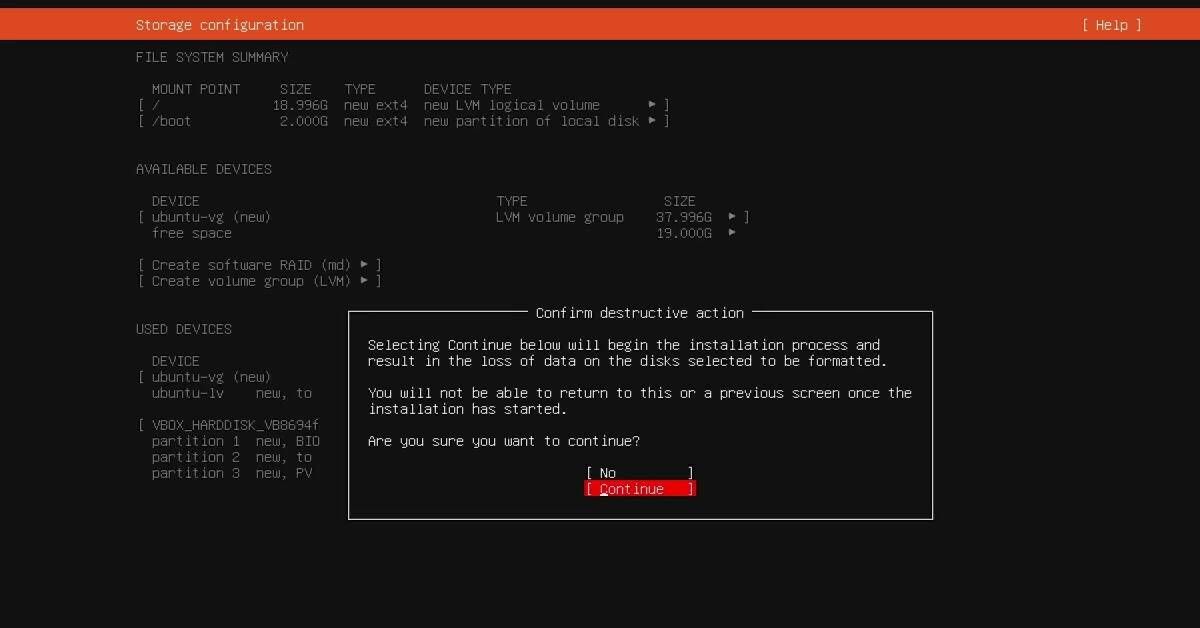Viewport: 1200px width, 628px height.
Task: Click arrow icon on /boot mount row
Action: click(x=652, y=121)
